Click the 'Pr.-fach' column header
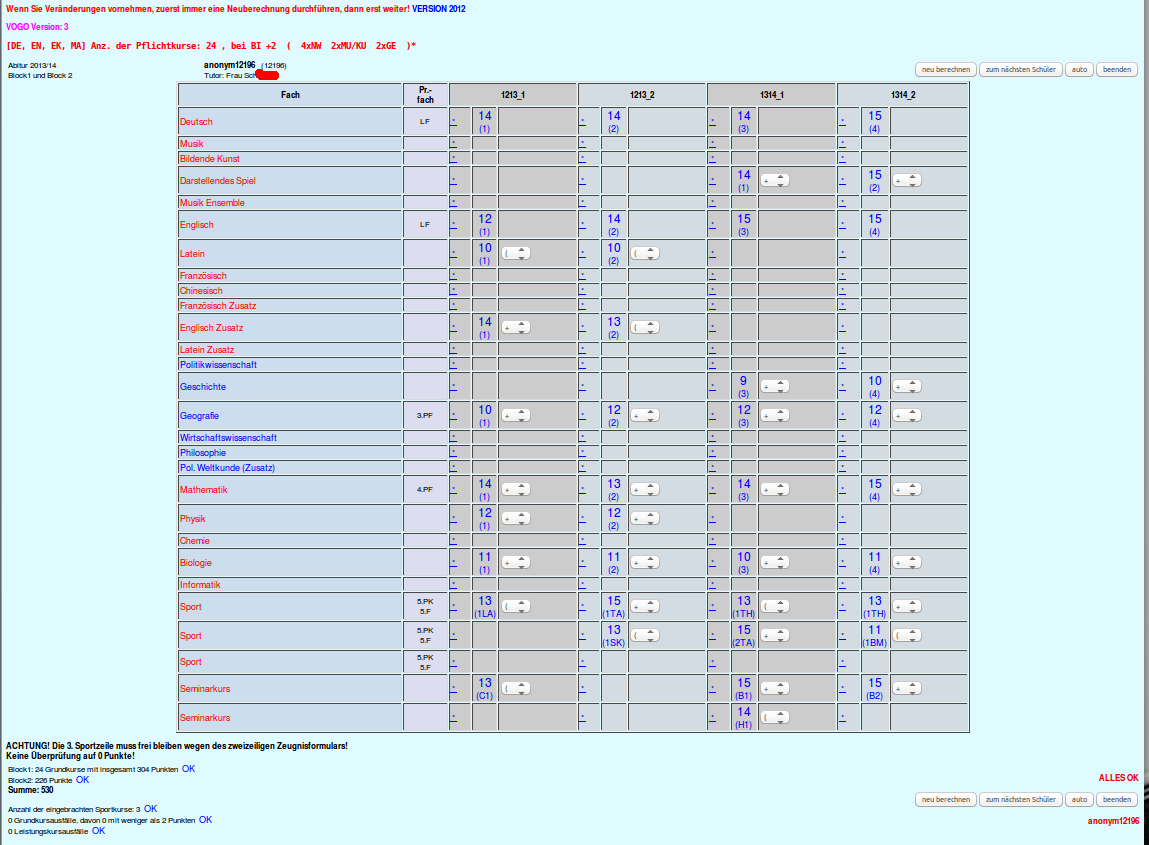This screenshot has width=1149, height=845. coord(425,95)
